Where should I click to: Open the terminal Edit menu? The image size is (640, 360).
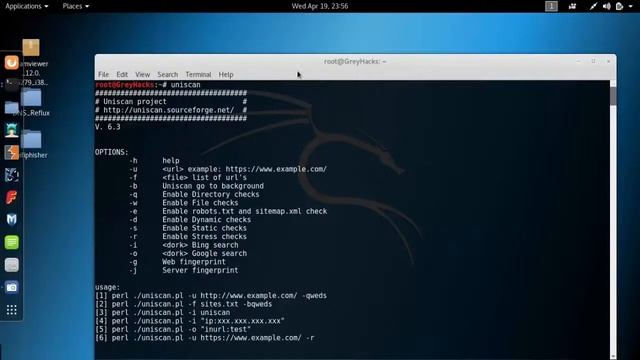(122, 74)
